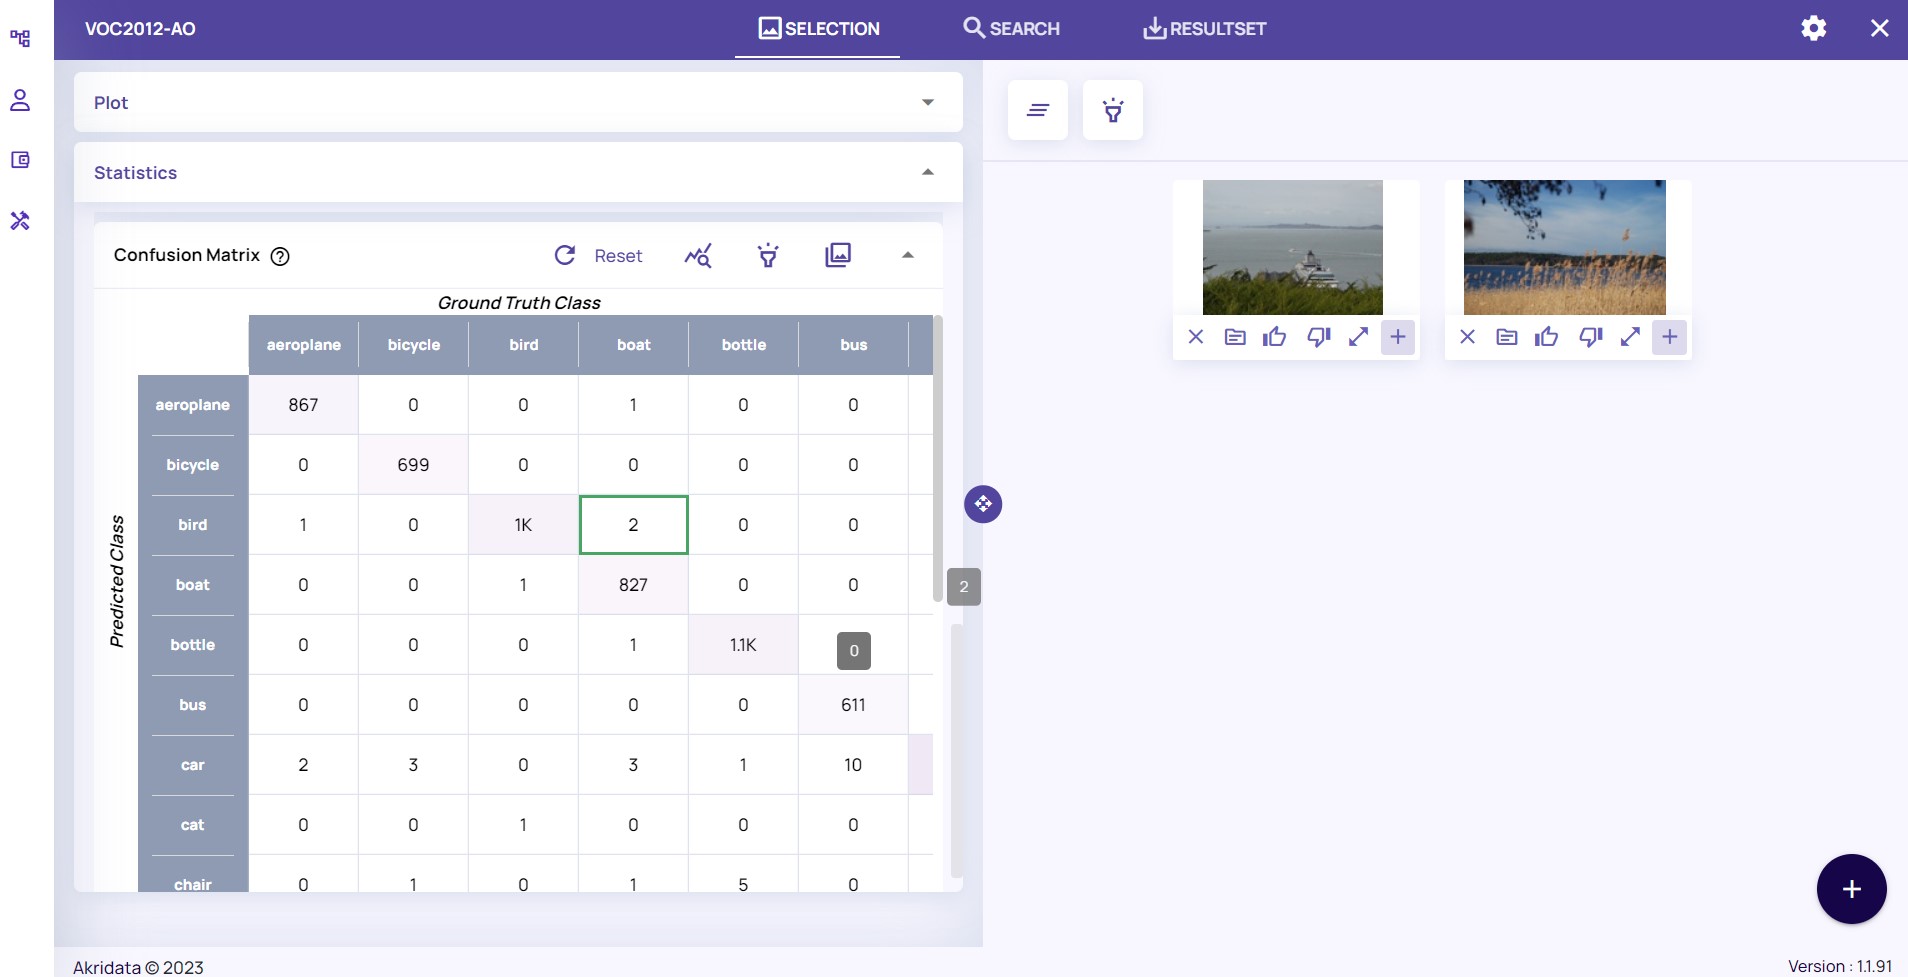This screenshot has height=977, width=1908.
Task: Open the settings gear
Action: coord(1814,28)
